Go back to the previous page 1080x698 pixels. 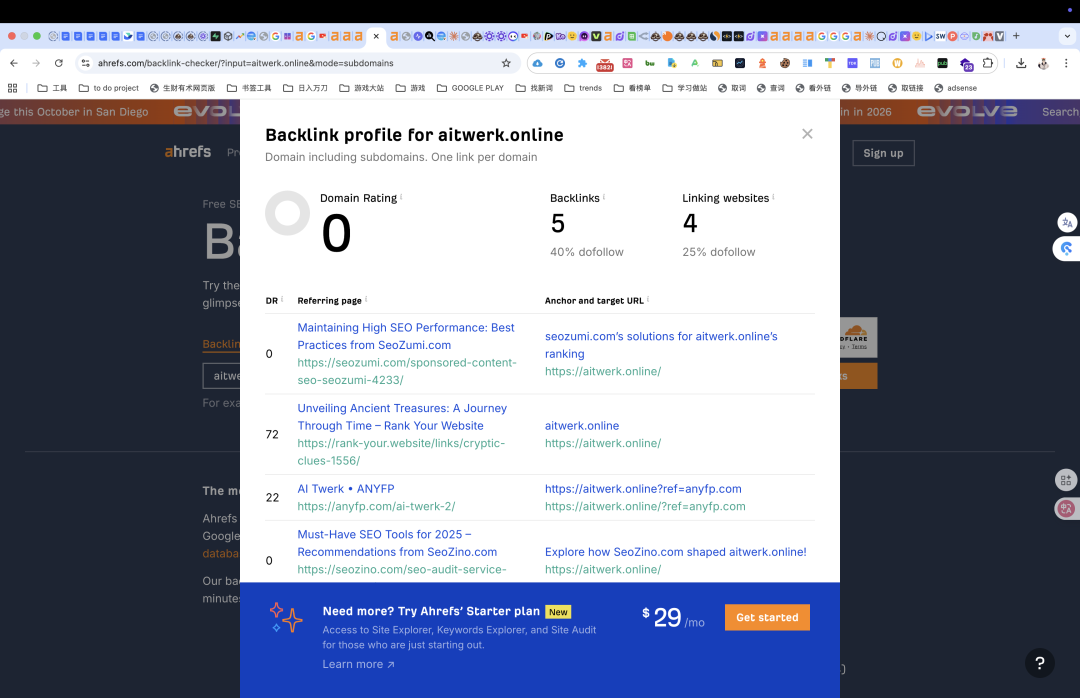click(x=14, y=63)
